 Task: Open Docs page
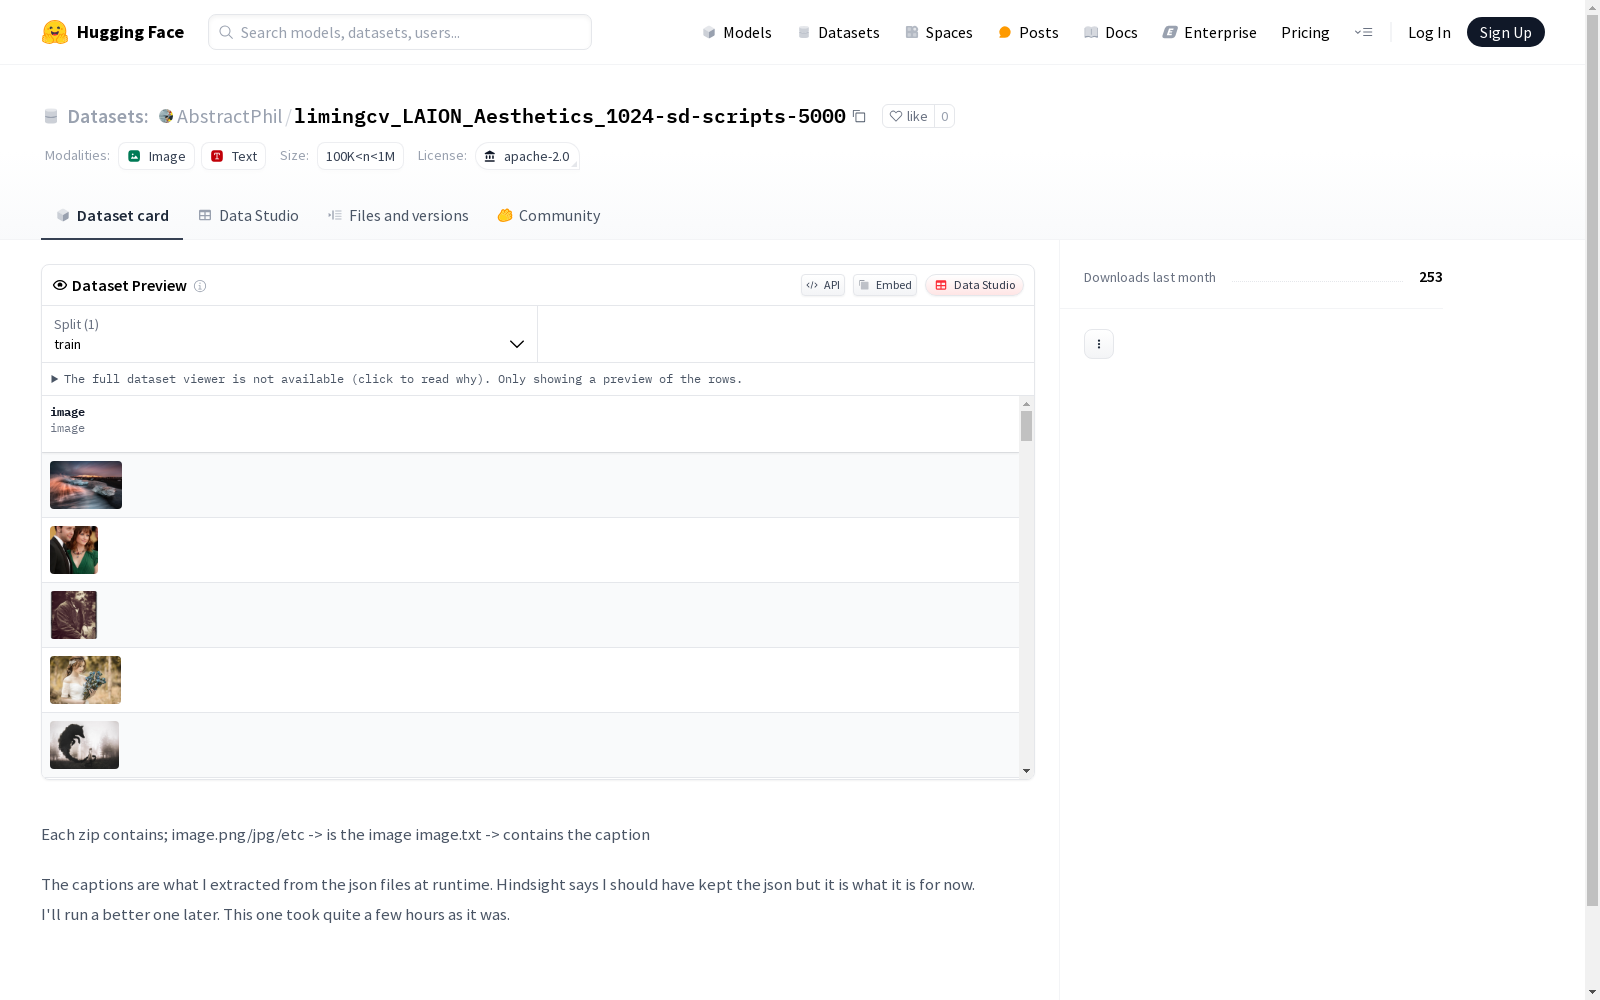tap(1110, 32)
